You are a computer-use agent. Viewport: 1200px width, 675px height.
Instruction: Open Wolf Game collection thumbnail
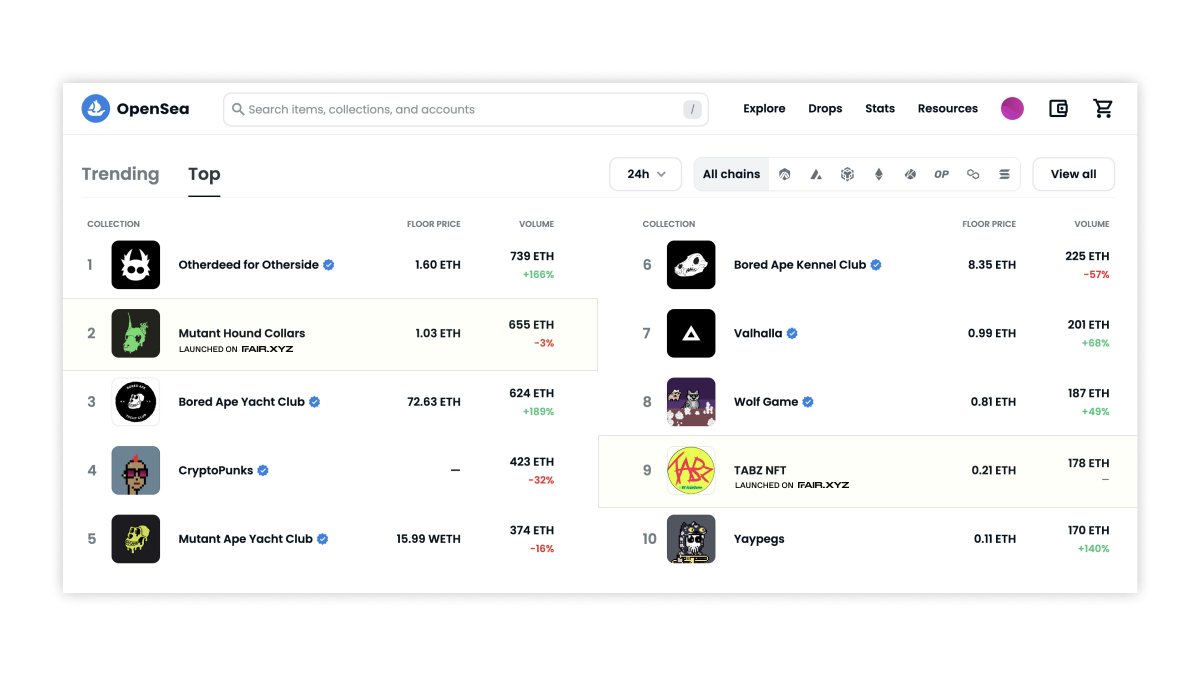click(x=691, y=402)
